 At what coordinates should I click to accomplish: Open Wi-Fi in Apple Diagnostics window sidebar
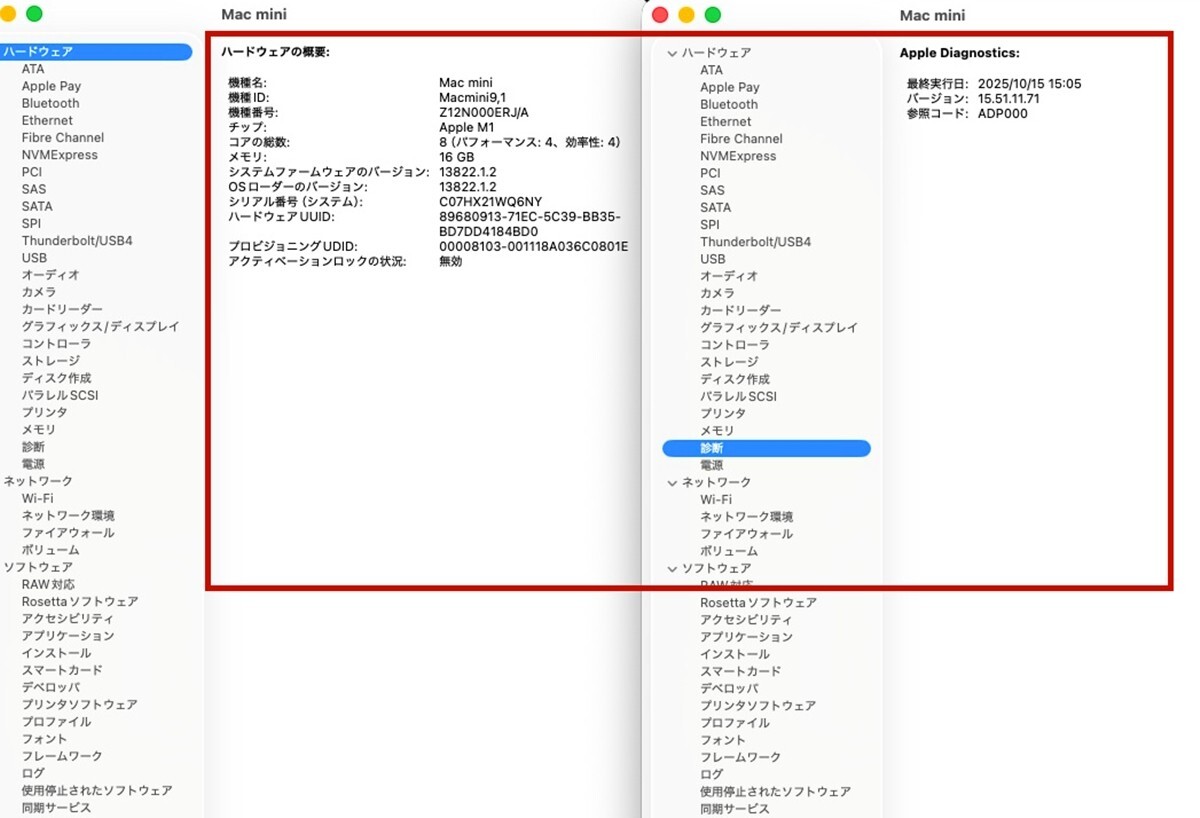tap(716, 499)
